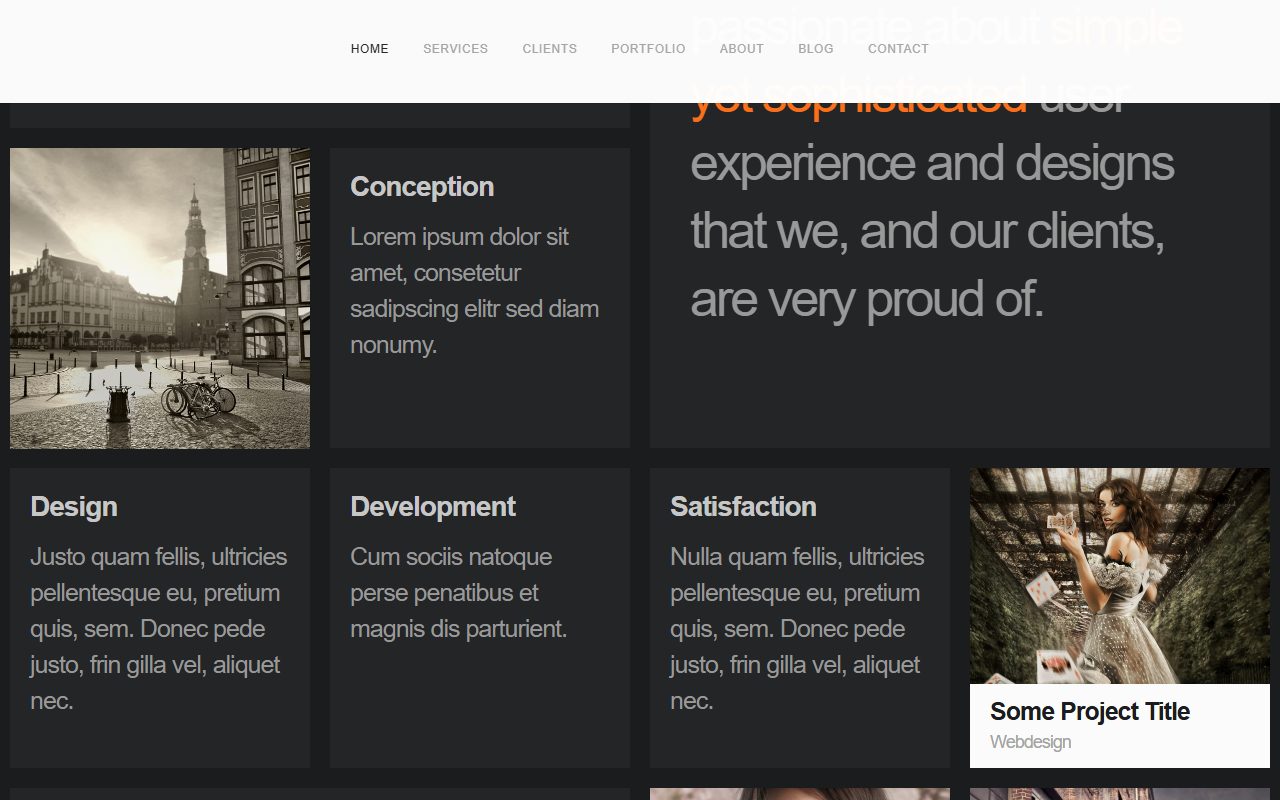This screenshot has width=1280, height=800.
Task: Open the Some Project Title link
Action: click(1089, 711)
